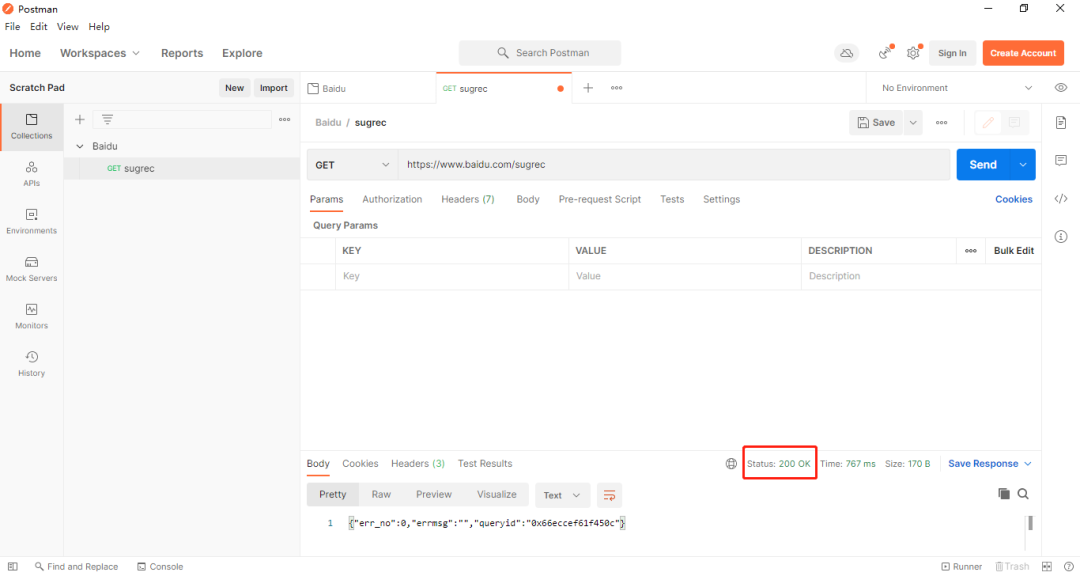Open the documentation icon in right sidebar
Viewport: 1080px width, 576px height.
1061,123
